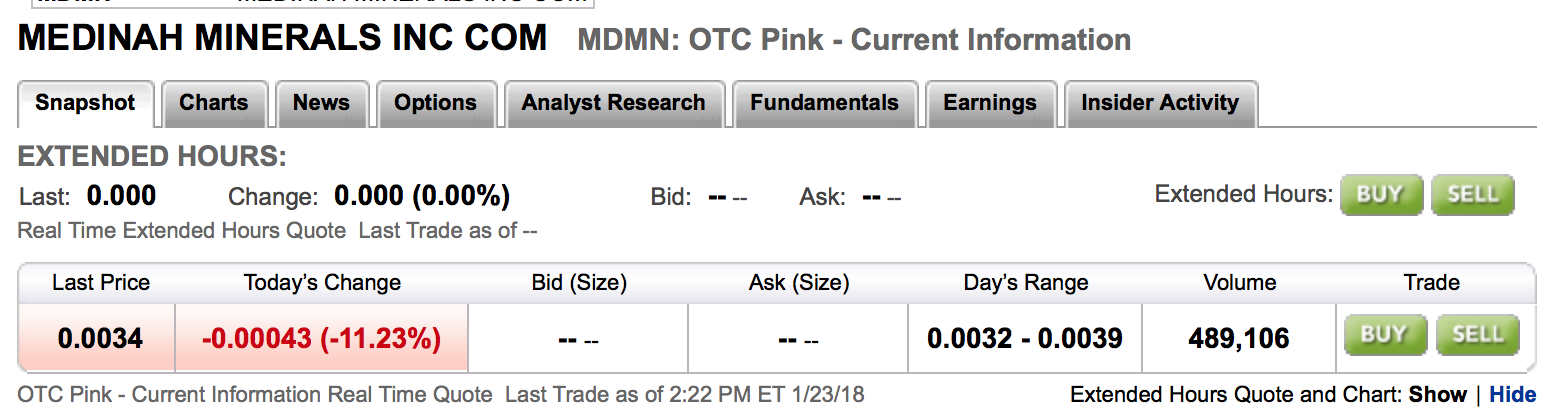Screen dimensions: 1562x414
Task: Click the Extended Hours change value 0.000 (0.00%)
Action: click(x=422, y=196)
